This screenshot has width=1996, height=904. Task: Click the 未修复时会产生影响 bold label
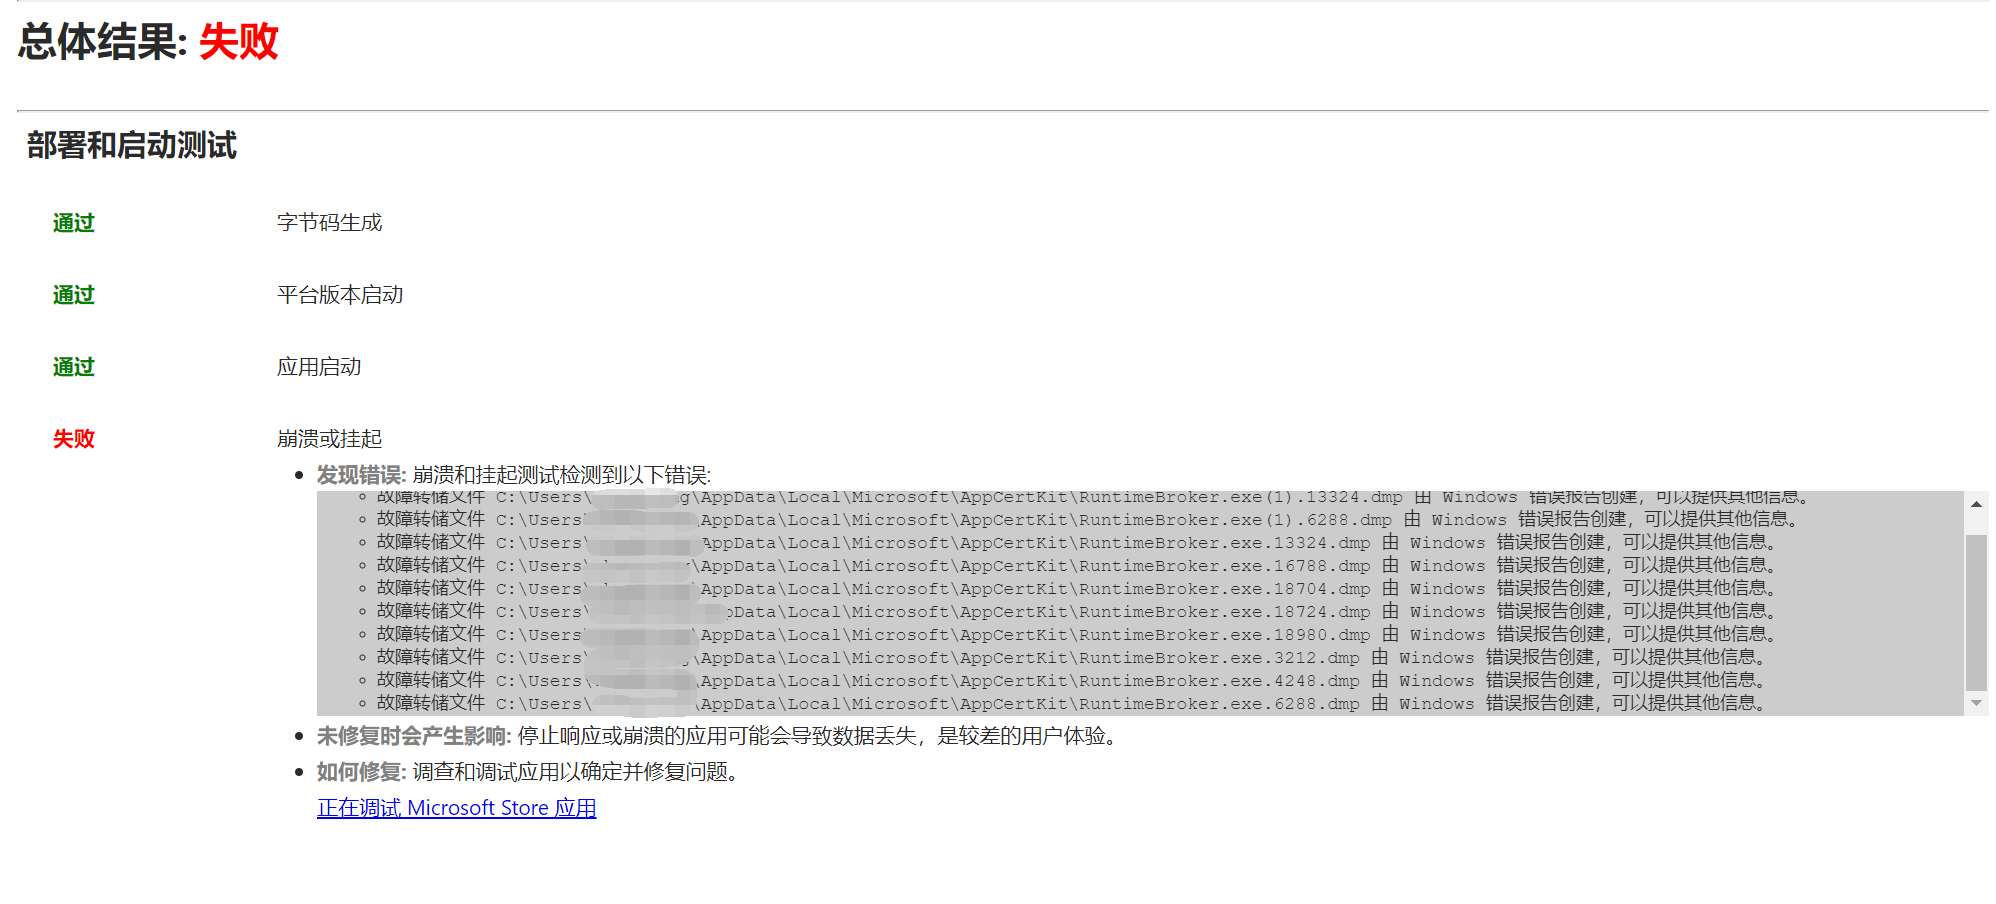(x=412, y=736)
